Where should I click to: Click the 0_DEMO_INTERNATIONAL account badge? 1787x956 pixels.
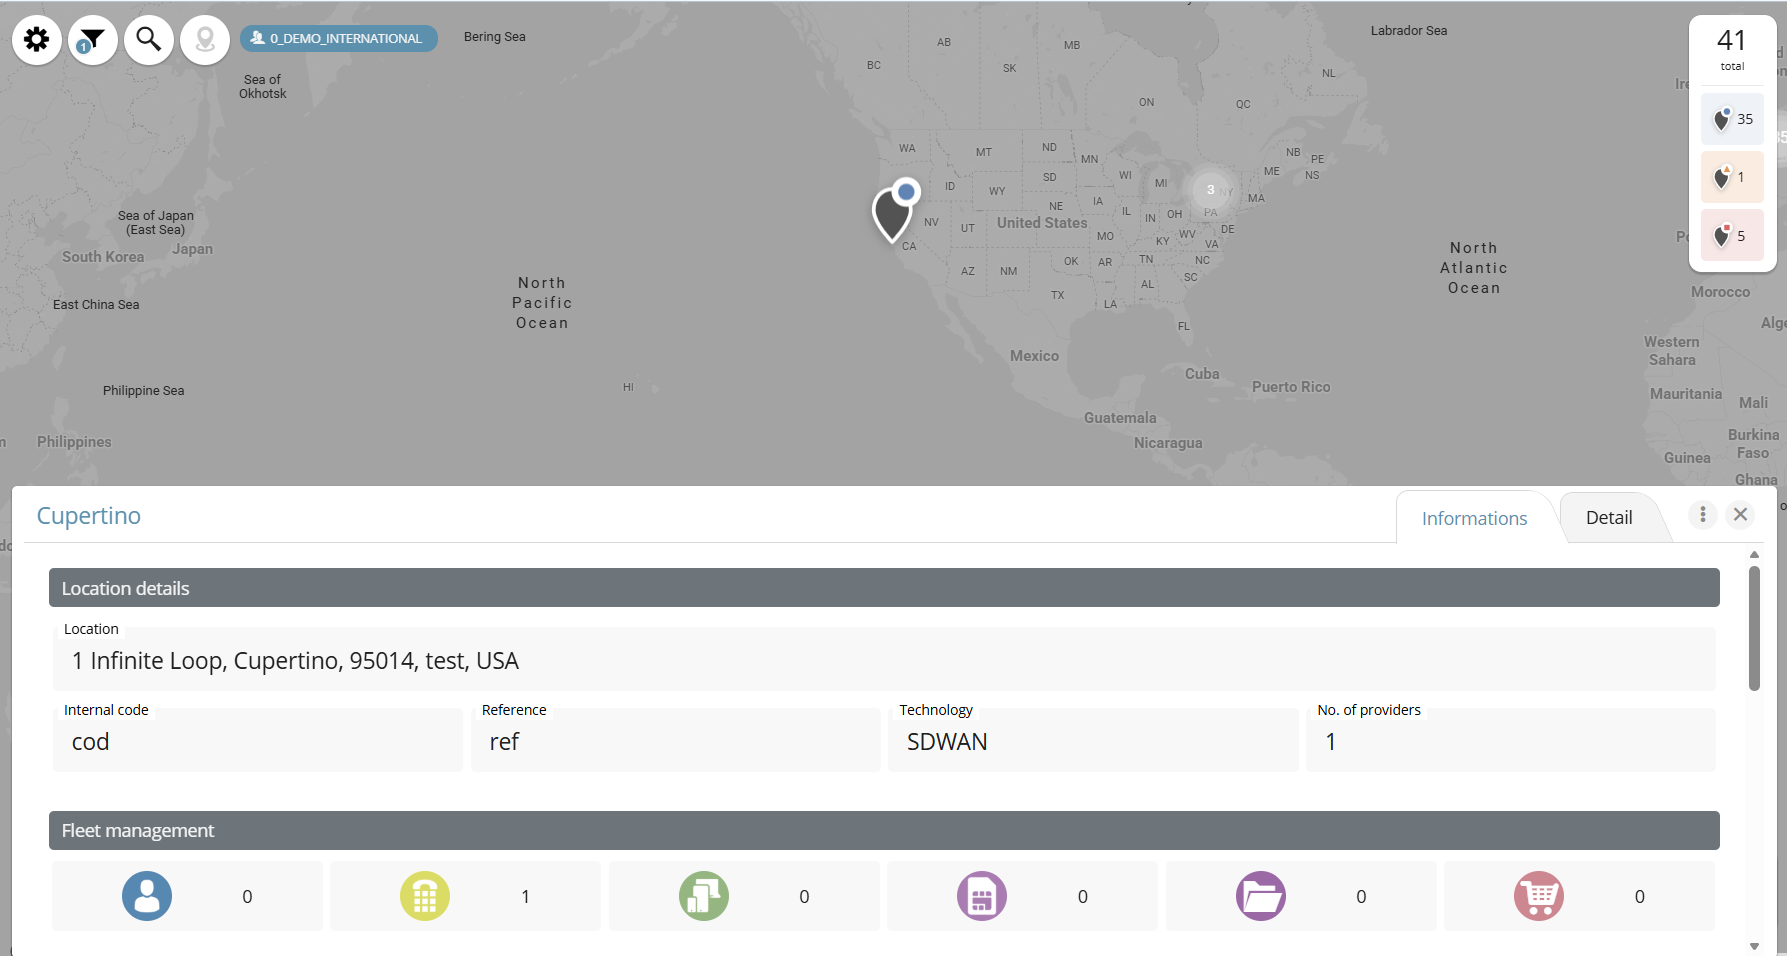click(x=338, y=39)
